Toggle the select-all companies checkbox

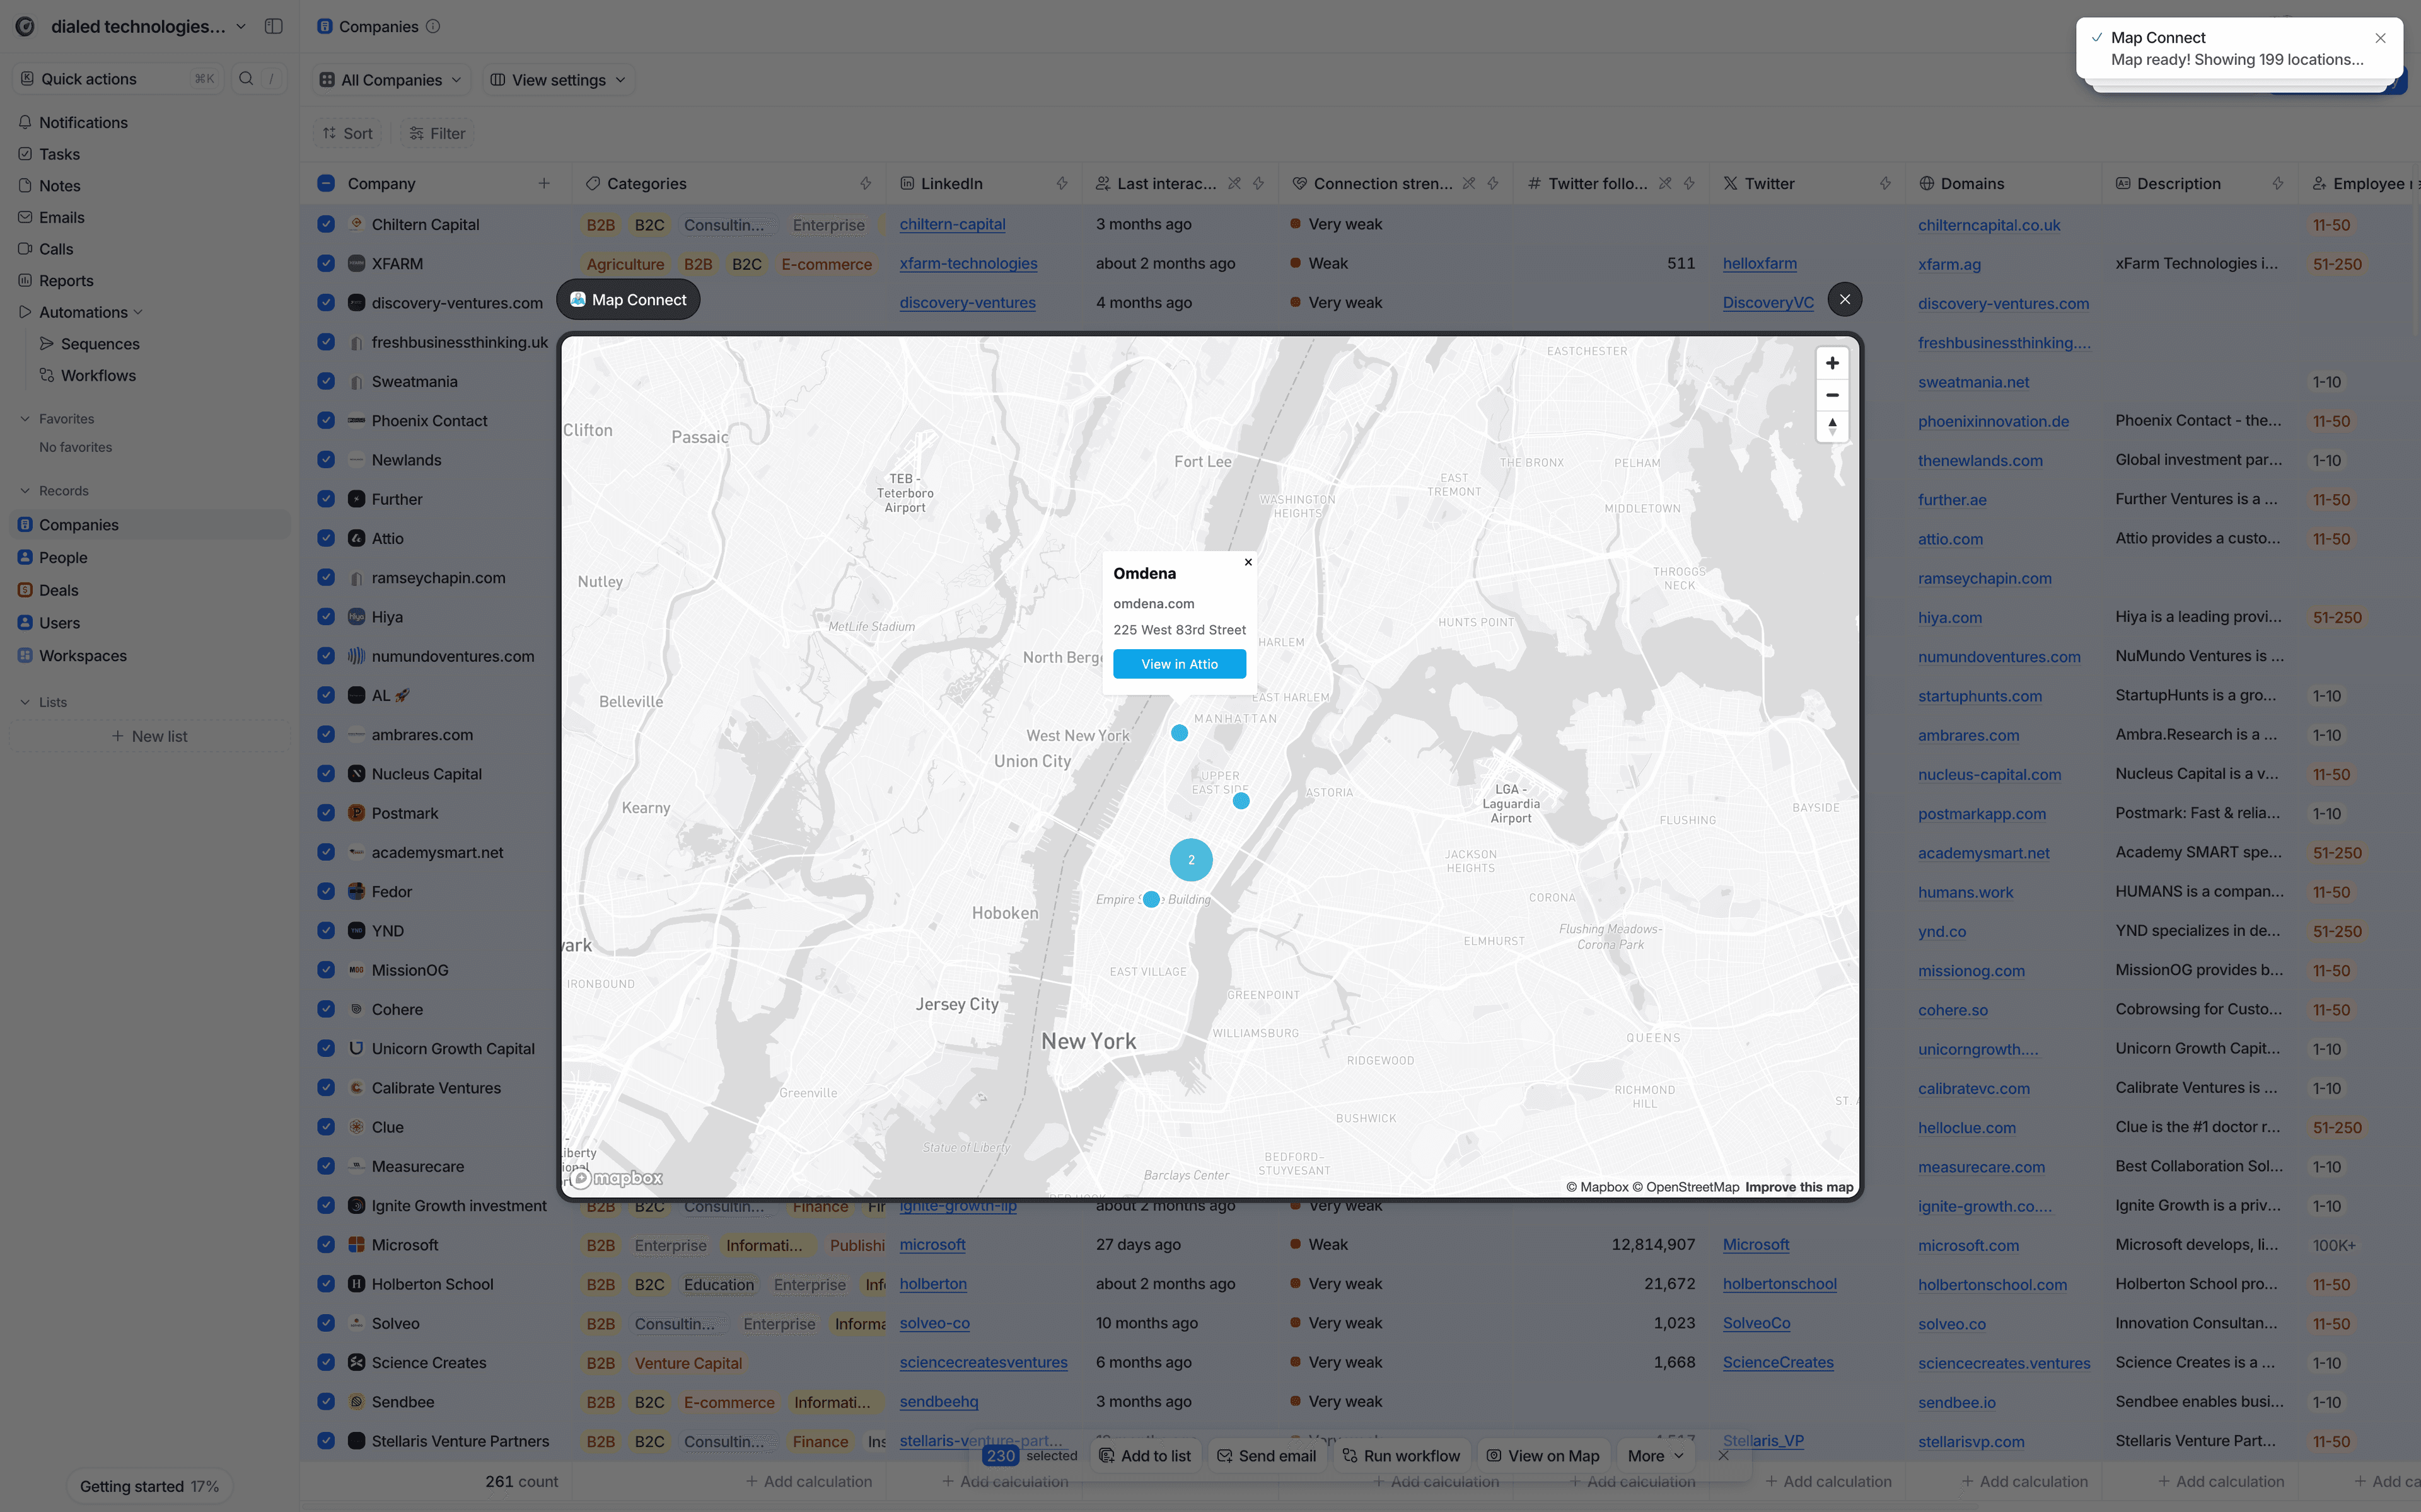click(x=326, y=183)
